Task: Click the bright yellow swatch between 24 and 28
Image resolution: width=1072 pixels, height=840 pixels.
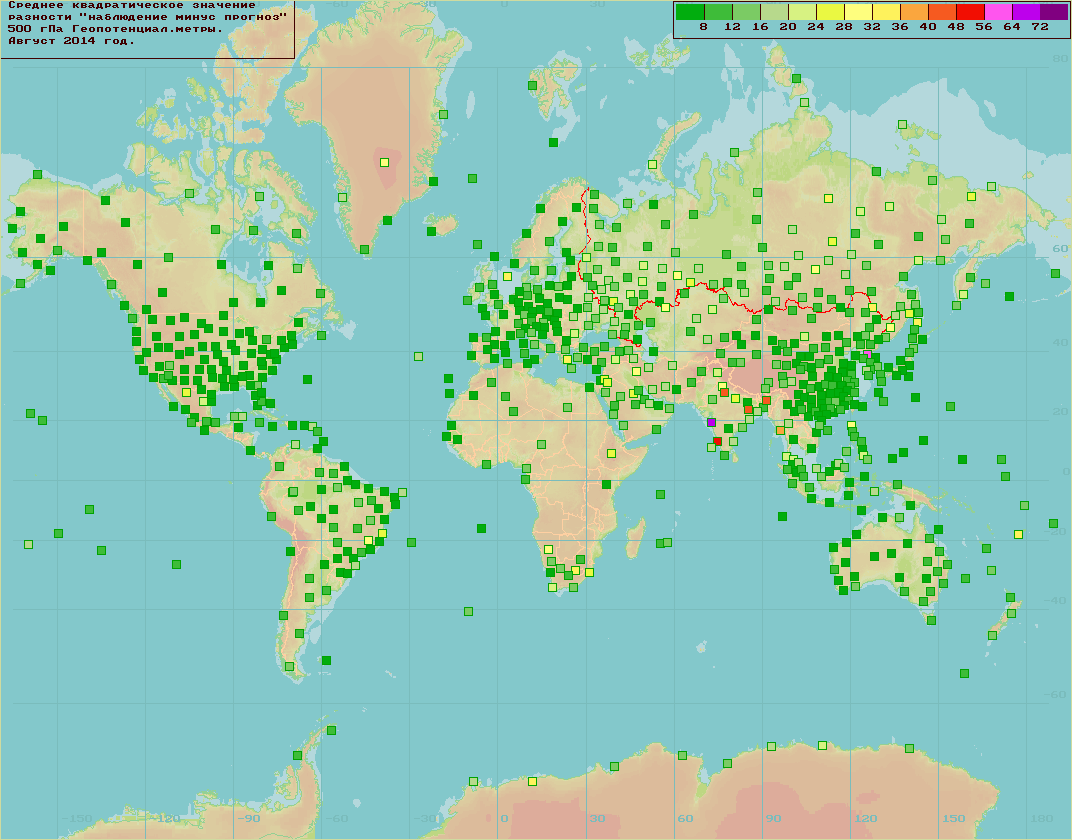Action: 830,11
